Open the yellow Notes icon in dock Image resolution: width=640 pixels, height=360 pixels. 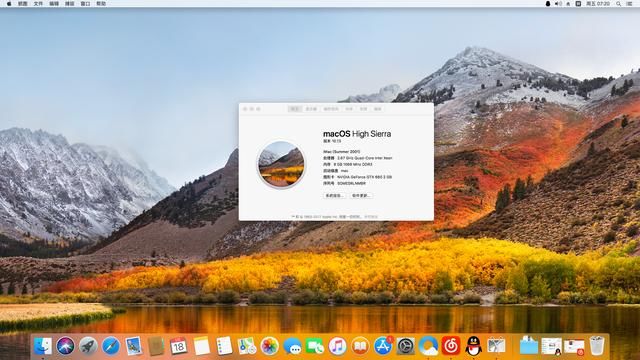[x=201, y=346]
